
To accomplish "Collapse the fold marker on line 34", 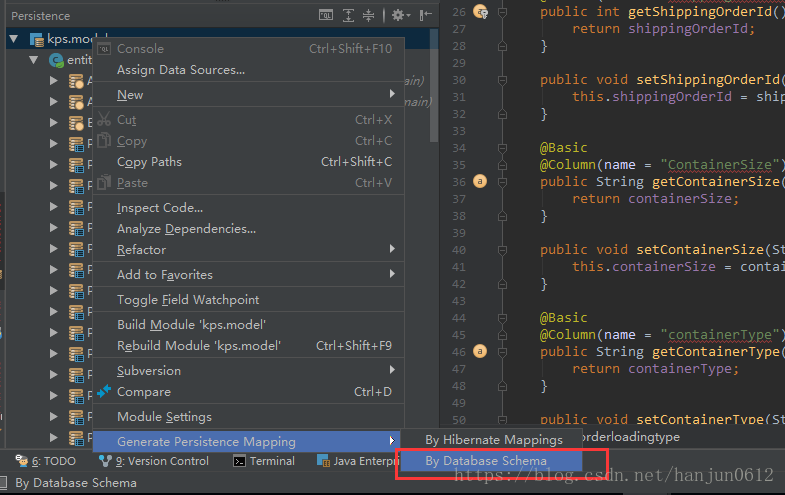I will pyautogui.click(x=503, y=148).
